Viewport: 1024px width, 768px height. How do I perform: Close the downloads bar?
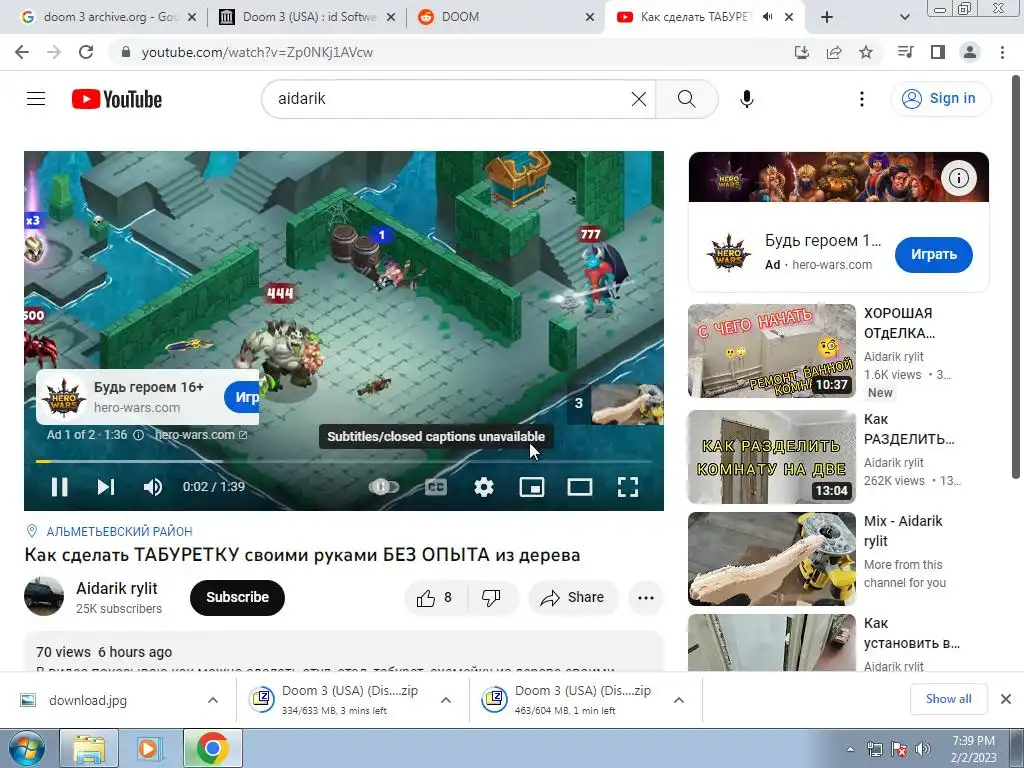click(1006, 699)
